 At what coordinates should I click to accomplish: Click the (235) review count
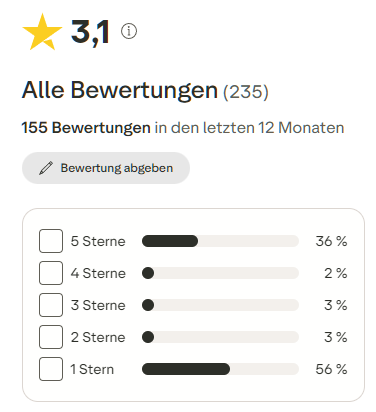[246, 92]
